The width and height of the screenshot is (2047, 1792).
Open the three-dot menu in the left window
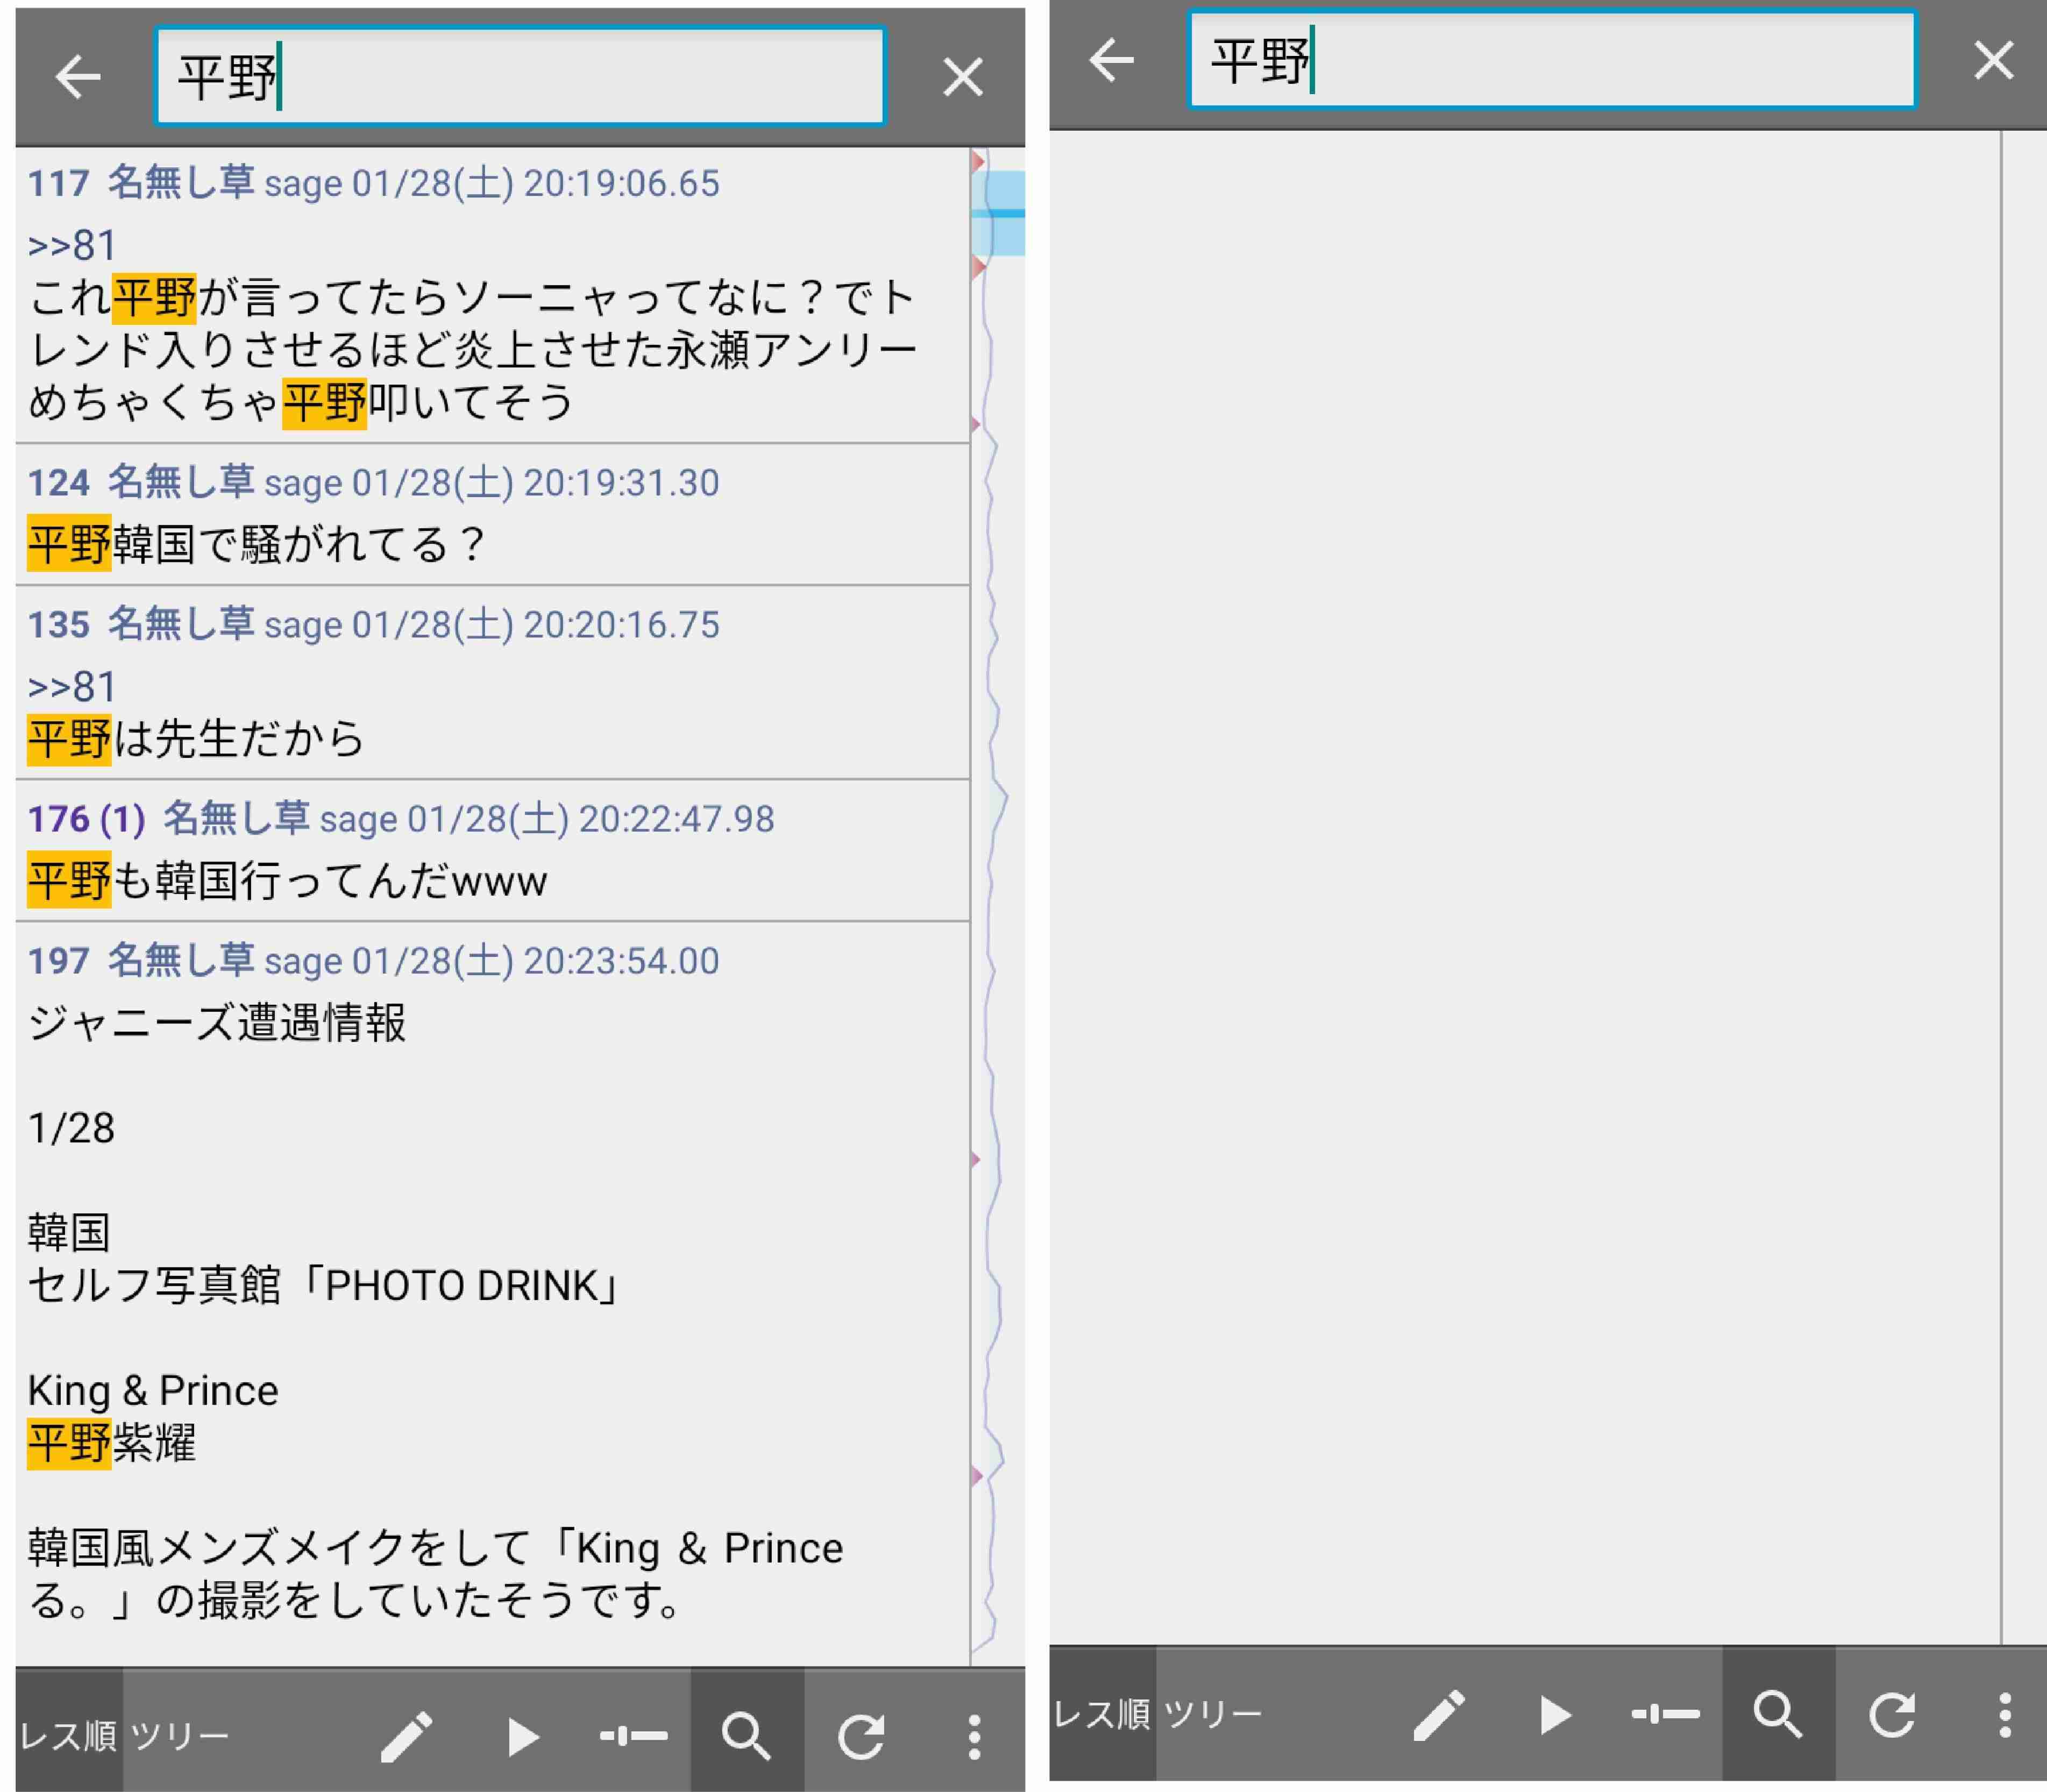coord(974,1738)
